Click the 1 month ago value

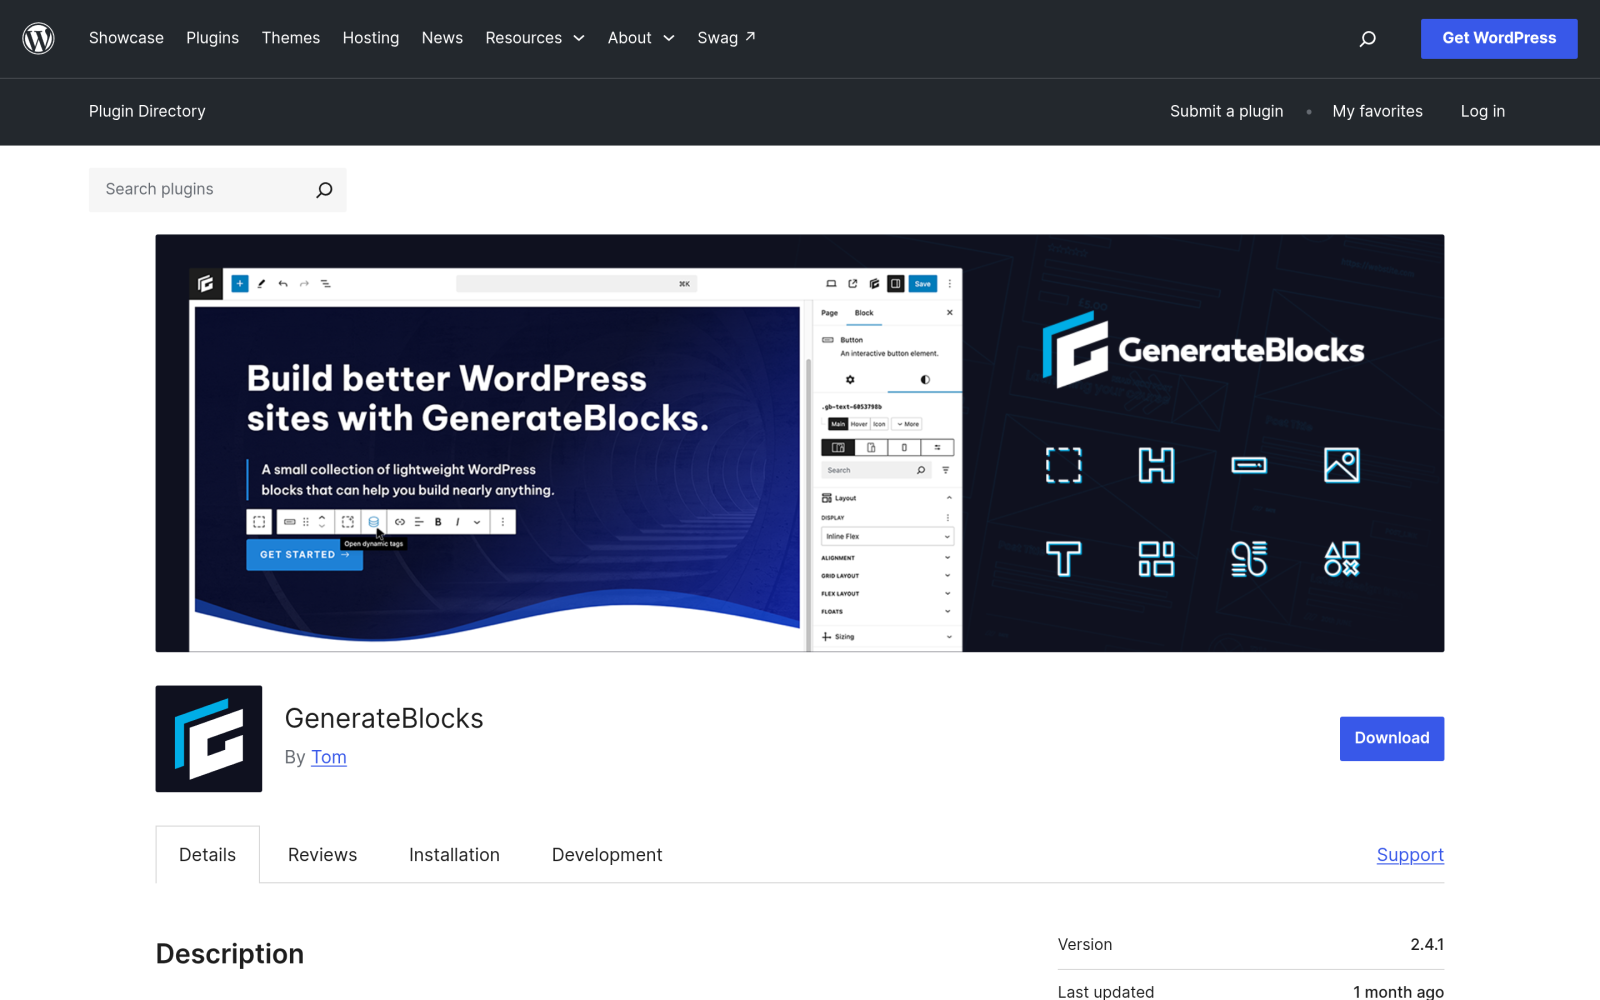(1398, 991)
